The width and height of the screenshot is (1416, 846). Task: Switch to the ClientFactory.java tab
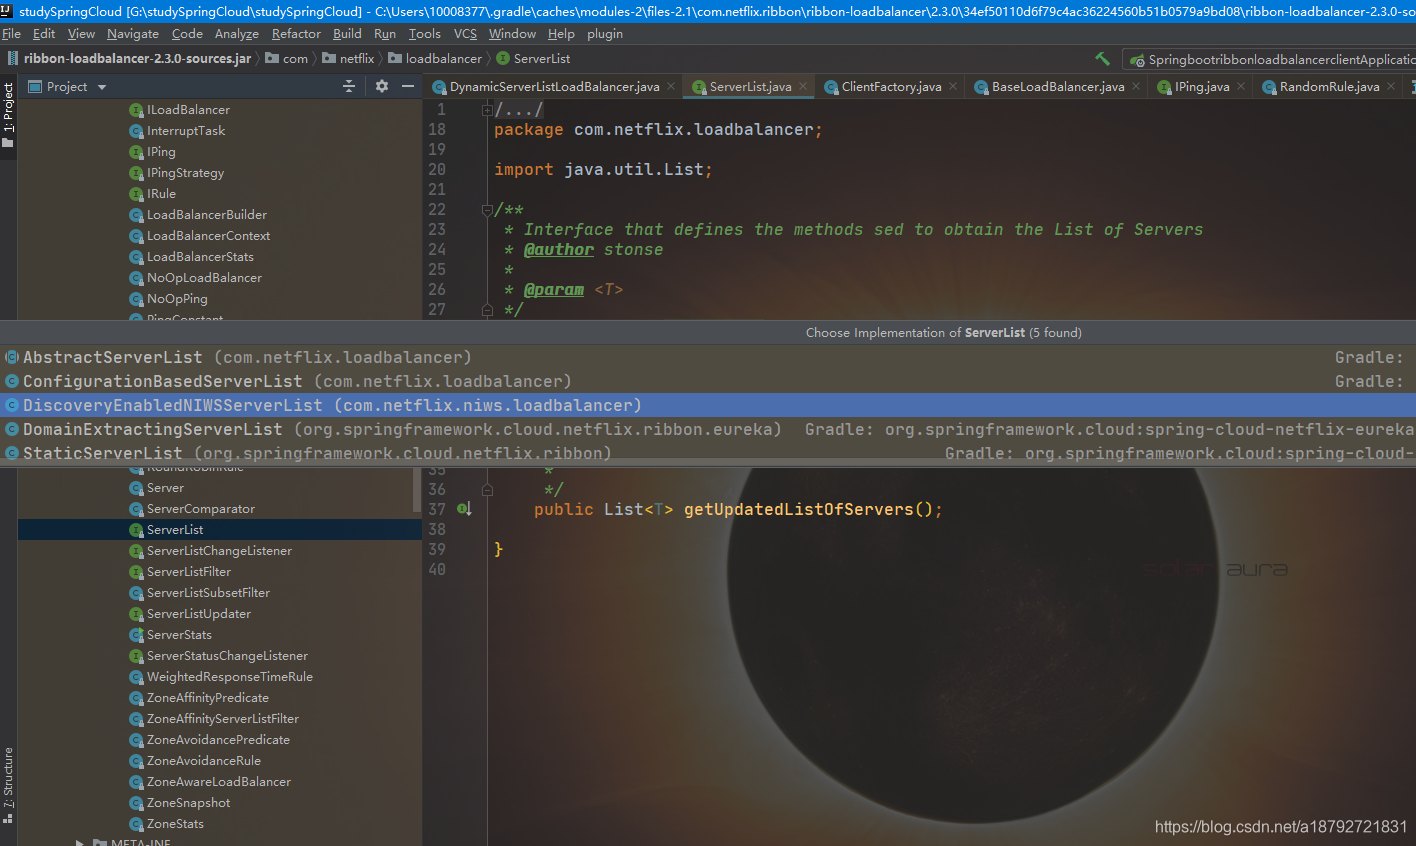click(x=891, y=87)
